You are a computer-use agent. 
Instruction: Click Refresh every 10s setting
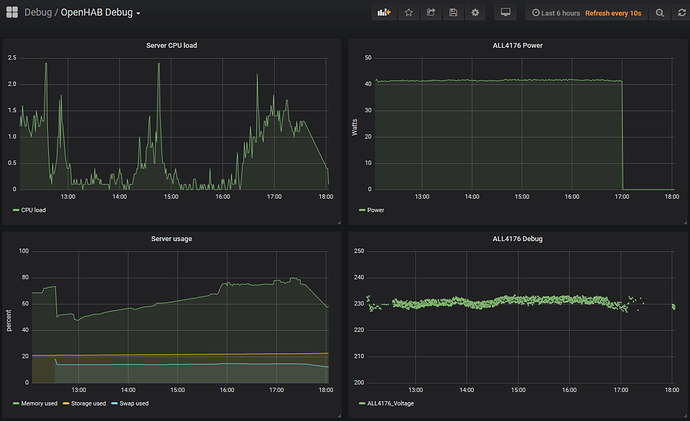click(x=613, y=13)
